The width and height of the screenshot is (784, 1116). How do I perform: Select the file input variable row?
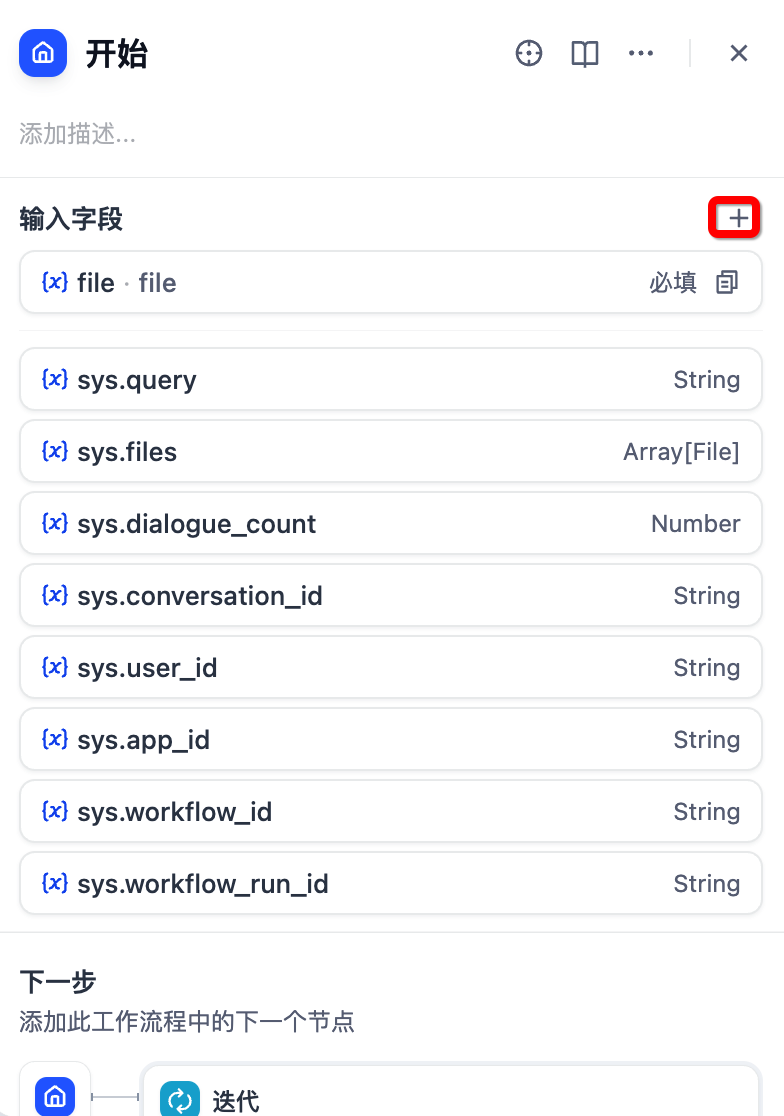click(391, 283)
